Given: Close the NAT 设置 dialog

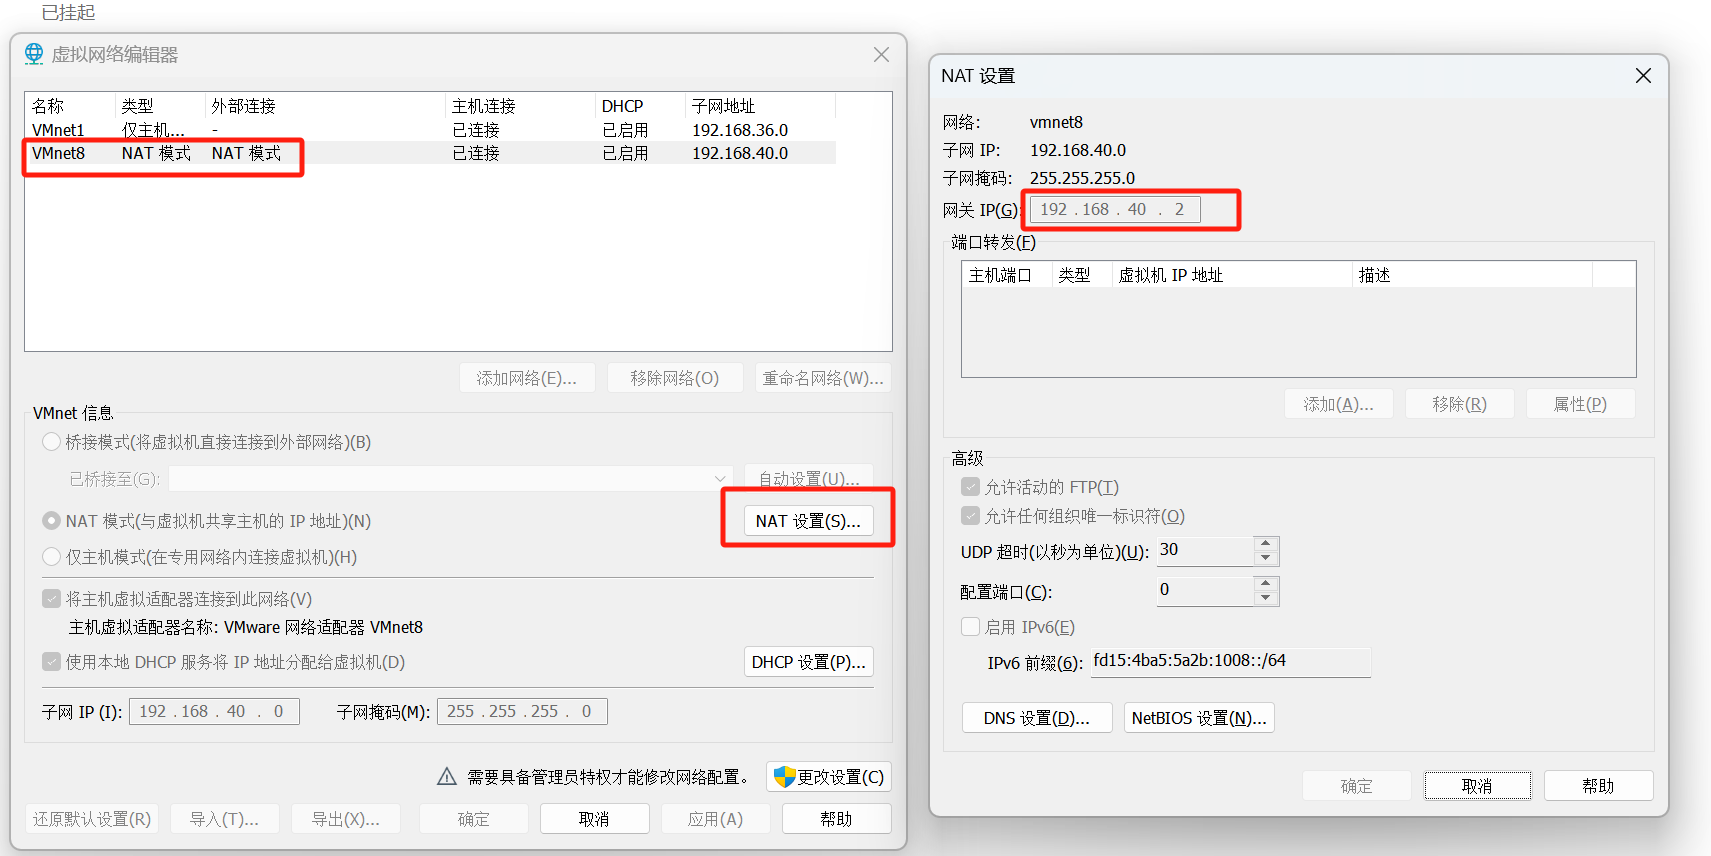Looking at the screenshot, I should 1643,76.
